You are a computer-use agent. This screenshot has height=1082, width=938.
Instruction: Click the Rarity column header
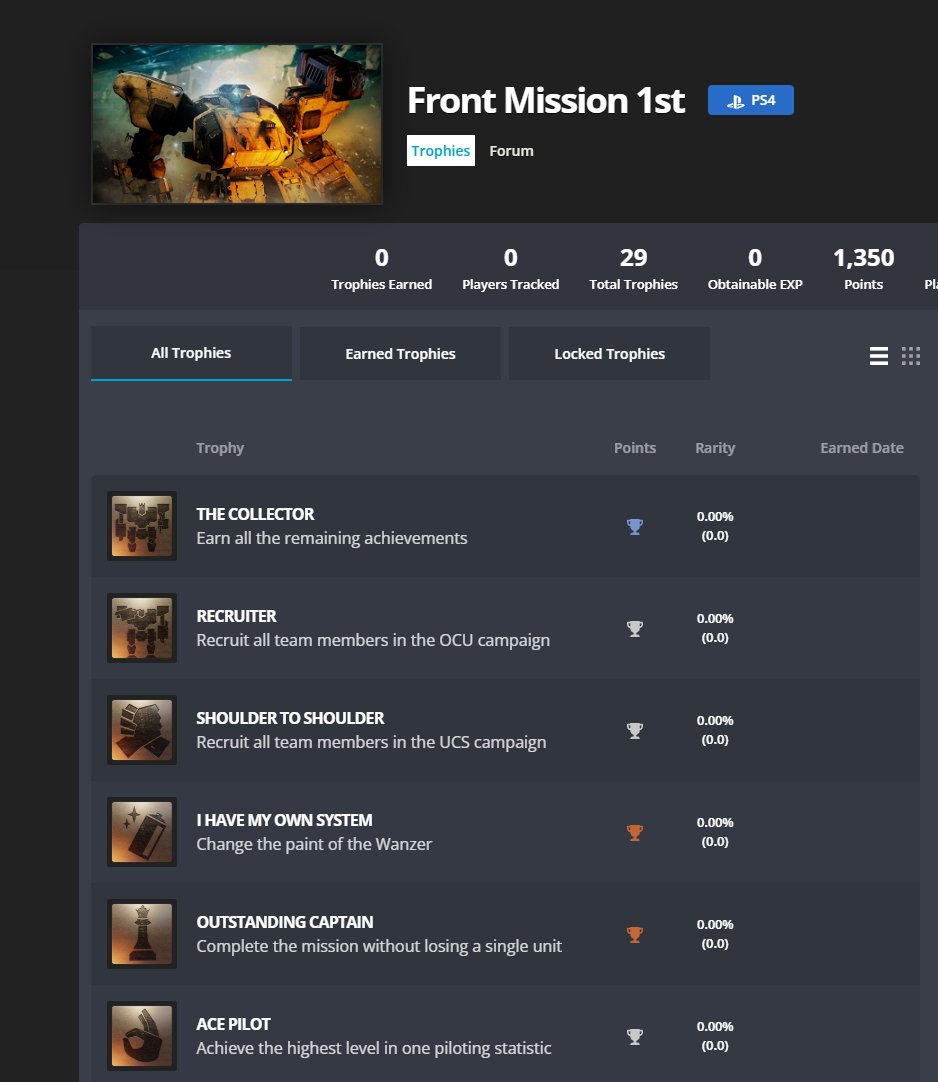715,448
